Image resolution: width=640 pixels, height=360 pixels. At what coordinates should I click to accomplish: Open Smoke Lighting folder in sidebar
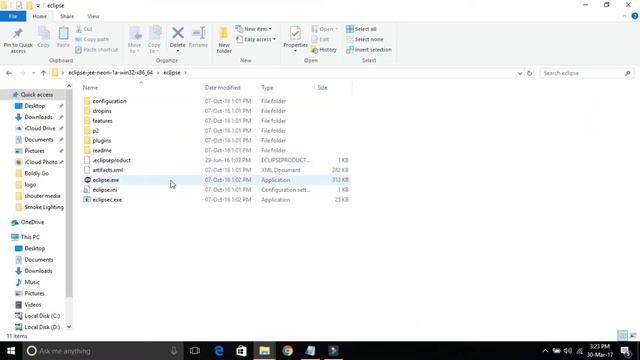44,207
